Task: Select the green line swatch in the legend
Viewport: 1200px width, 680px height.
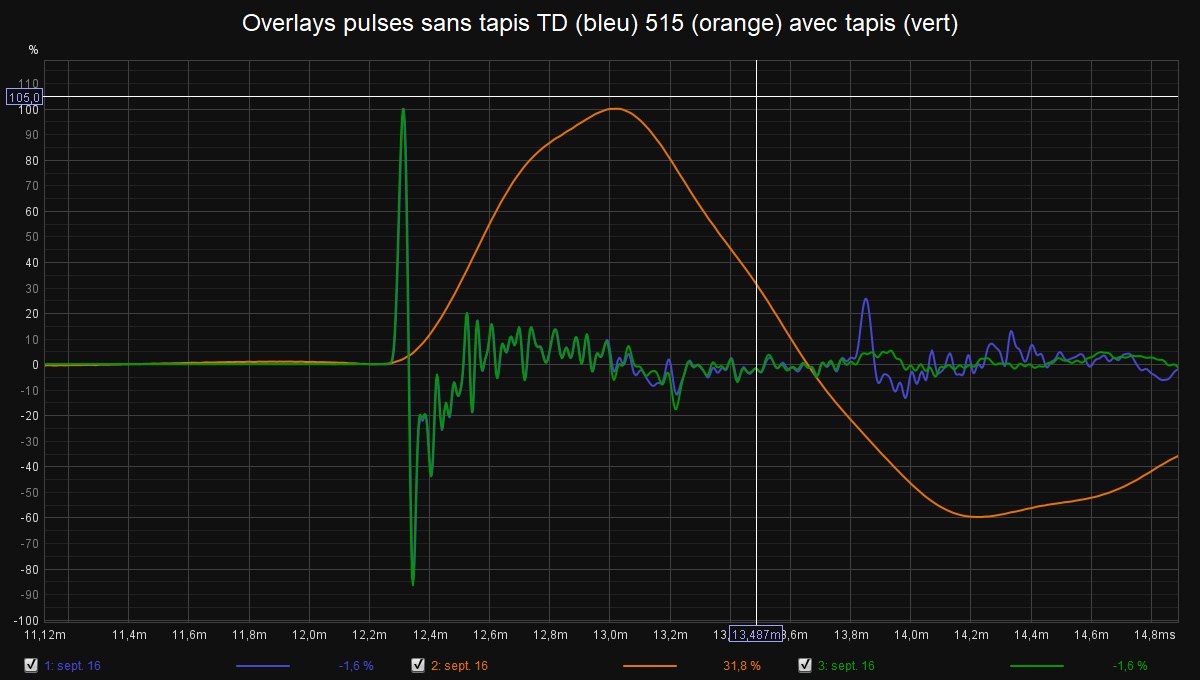Action: point(1037,665)
